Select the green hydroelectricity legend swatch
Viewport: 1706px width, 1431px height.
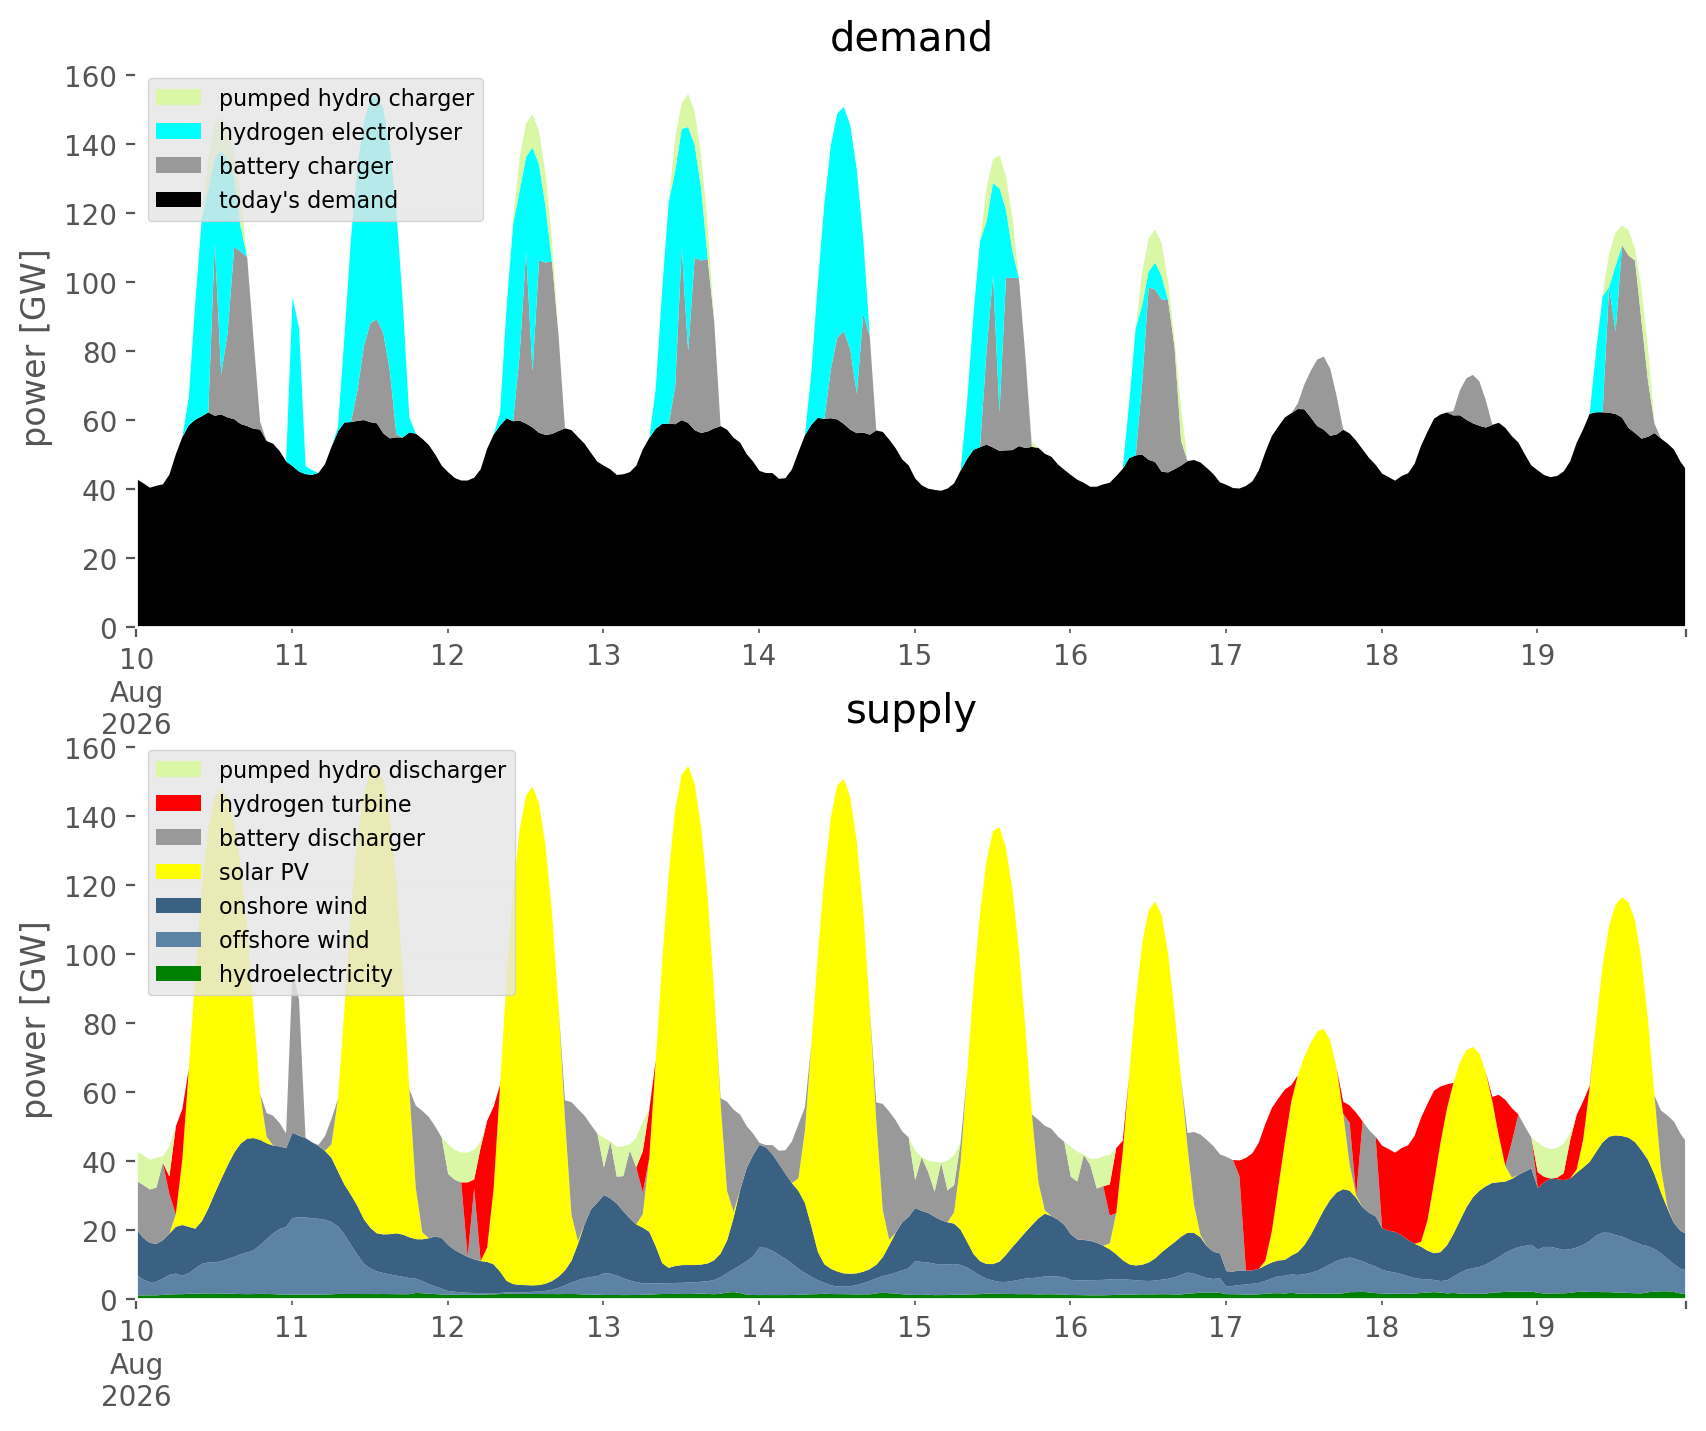pos(179,974)
